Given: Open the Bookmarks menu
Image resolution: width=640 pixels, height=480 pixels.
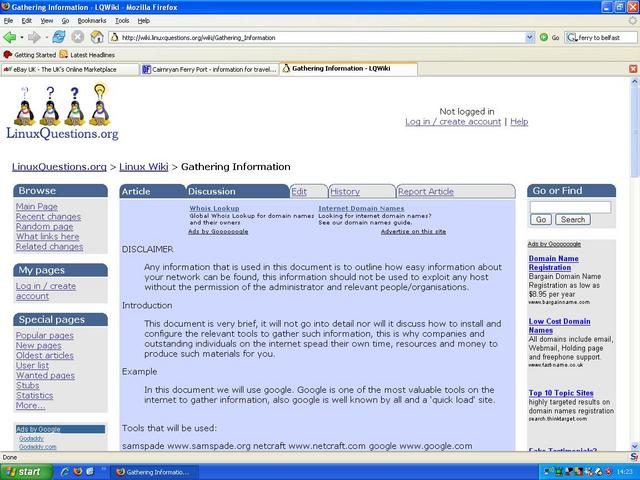Looking at the screenshot, I should coord(92,20).
